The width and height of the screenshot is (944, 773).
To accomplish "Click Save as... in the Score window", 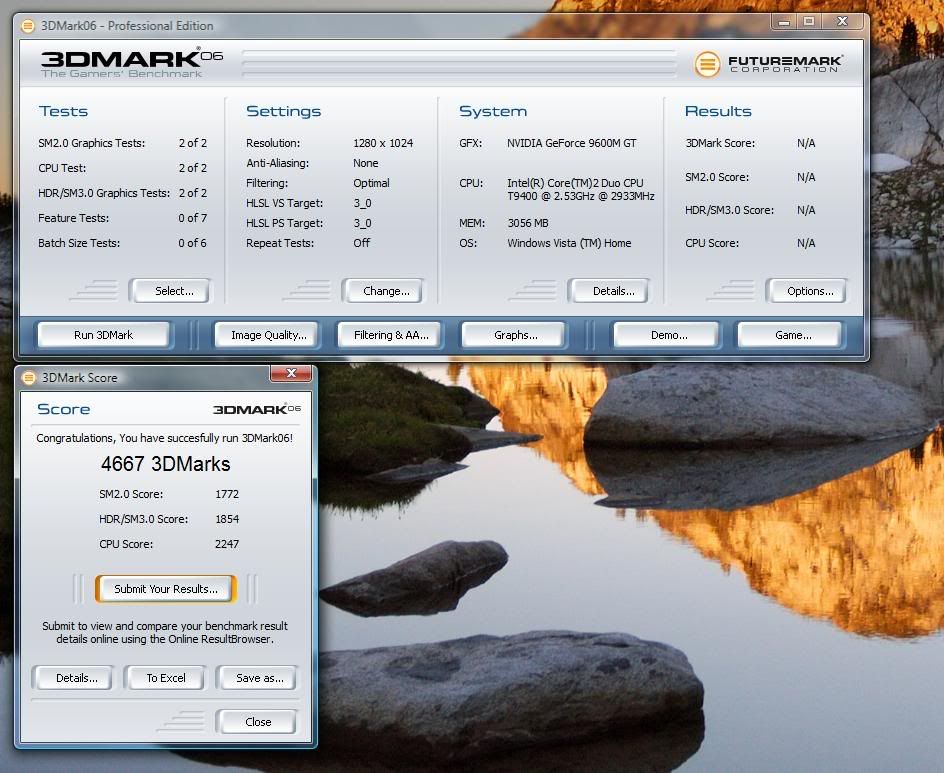I will (258, 678).
